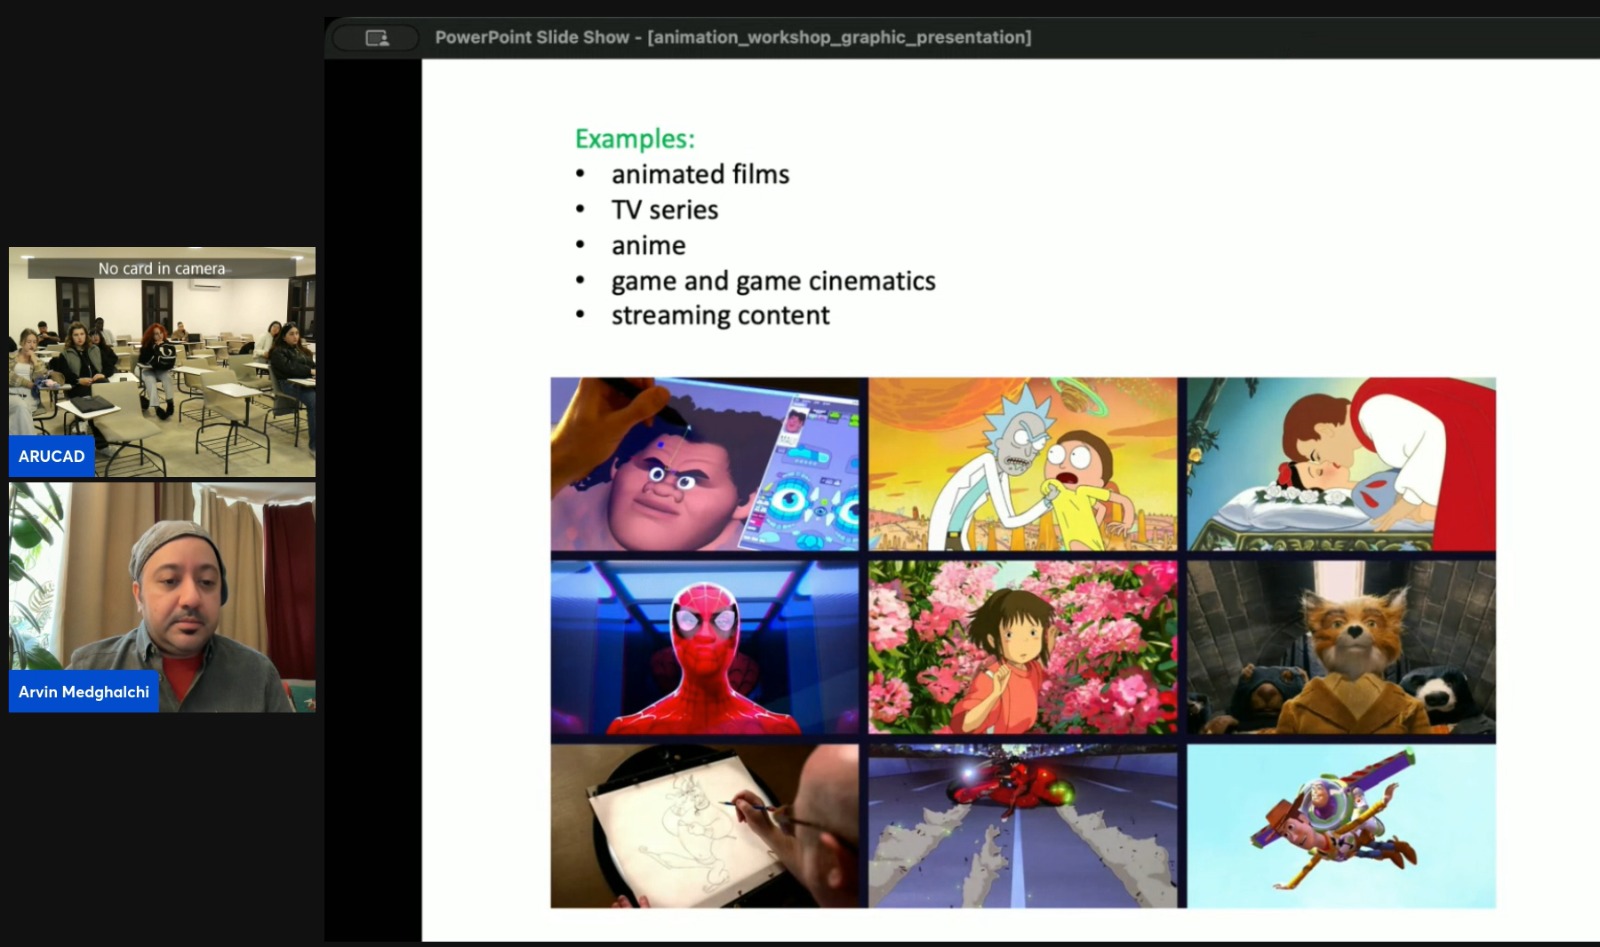Click the hand-drawn sketch animator image

(x=704, y=826)
